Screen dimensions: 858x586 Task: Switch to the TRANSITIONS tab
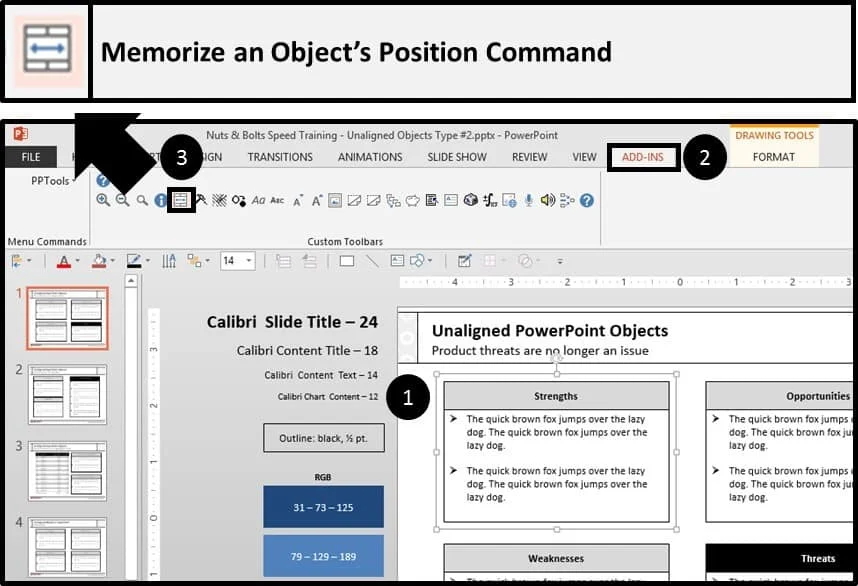280,157
